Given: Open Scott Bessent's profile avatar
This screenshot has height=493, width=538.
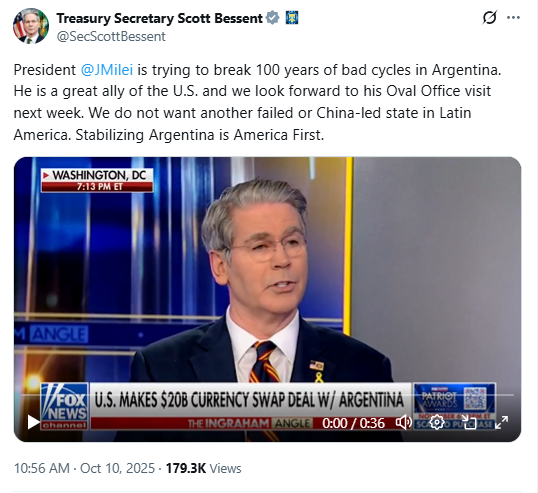Looking at the screenshot, I should pos(31,26).
